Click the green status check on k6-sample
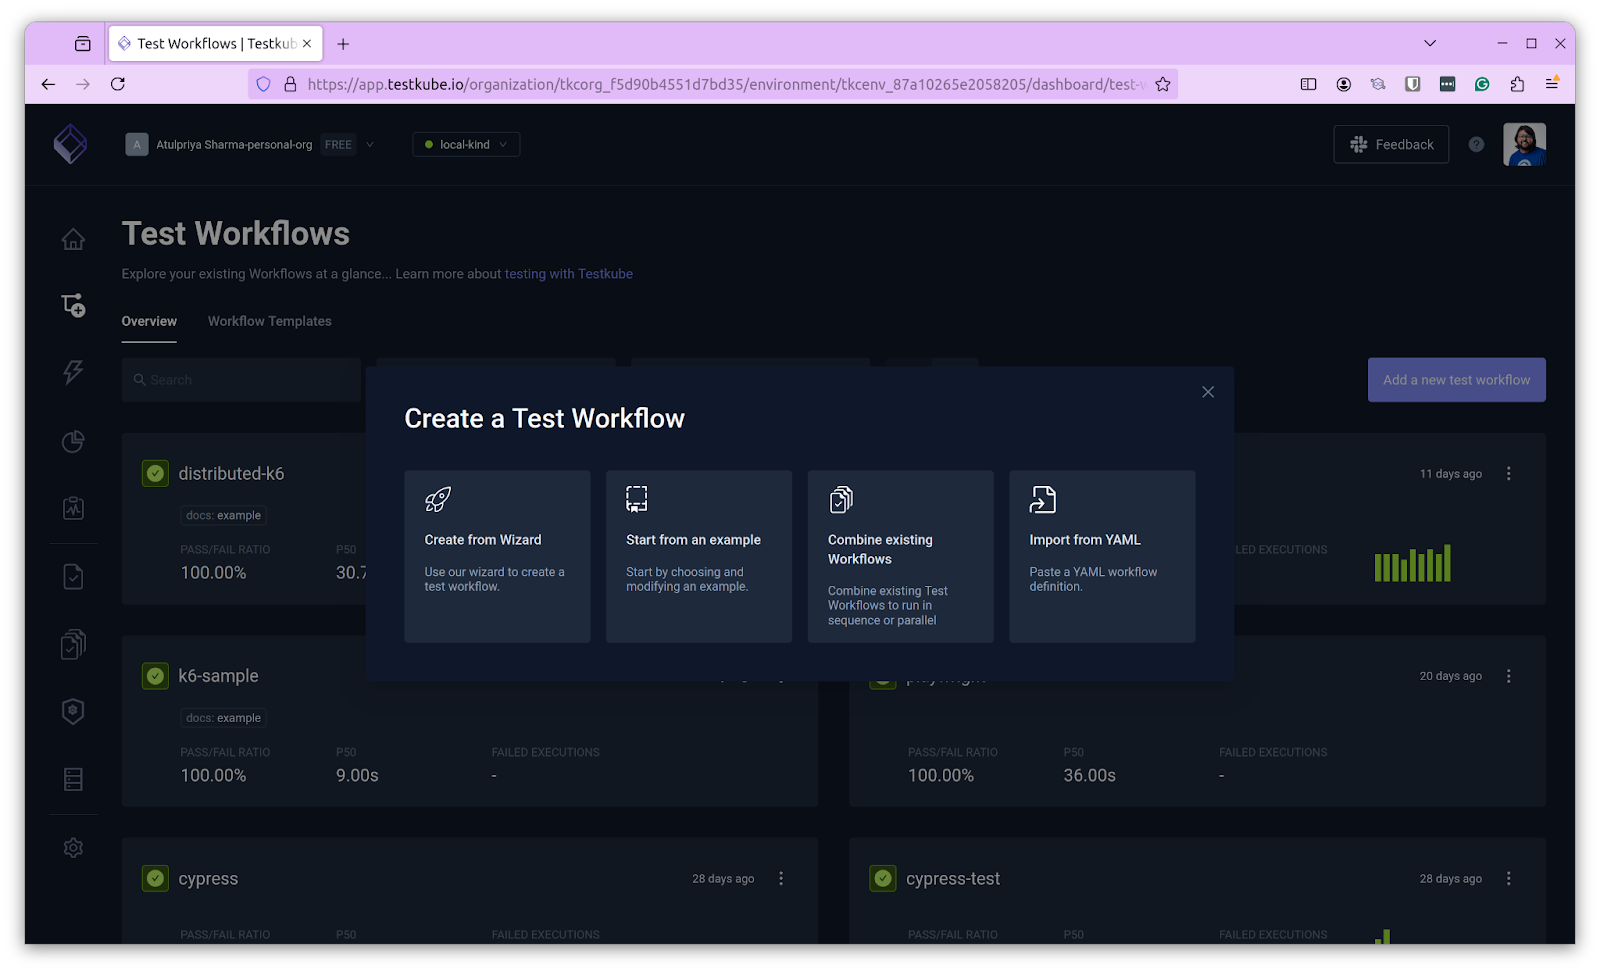Screen dimensions: 1600x972 [x=155, y=676]
